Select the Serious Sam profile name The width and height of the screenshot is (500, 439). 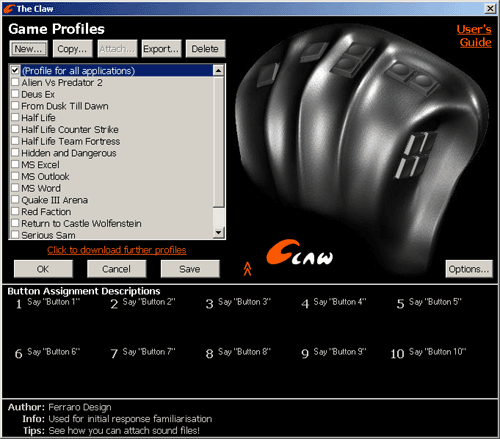click(48, 235)
